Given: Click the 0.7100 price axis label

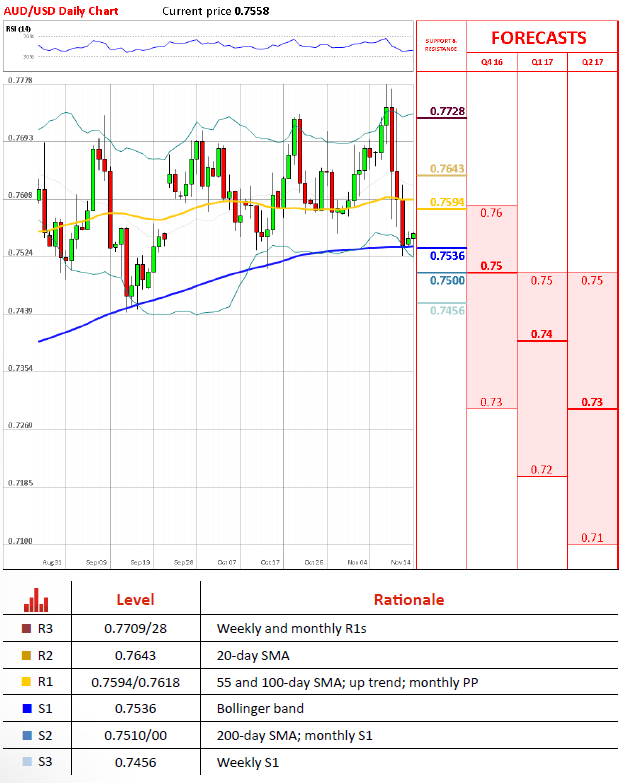Looking at the screenshot, I should click(x=20, y=541).
